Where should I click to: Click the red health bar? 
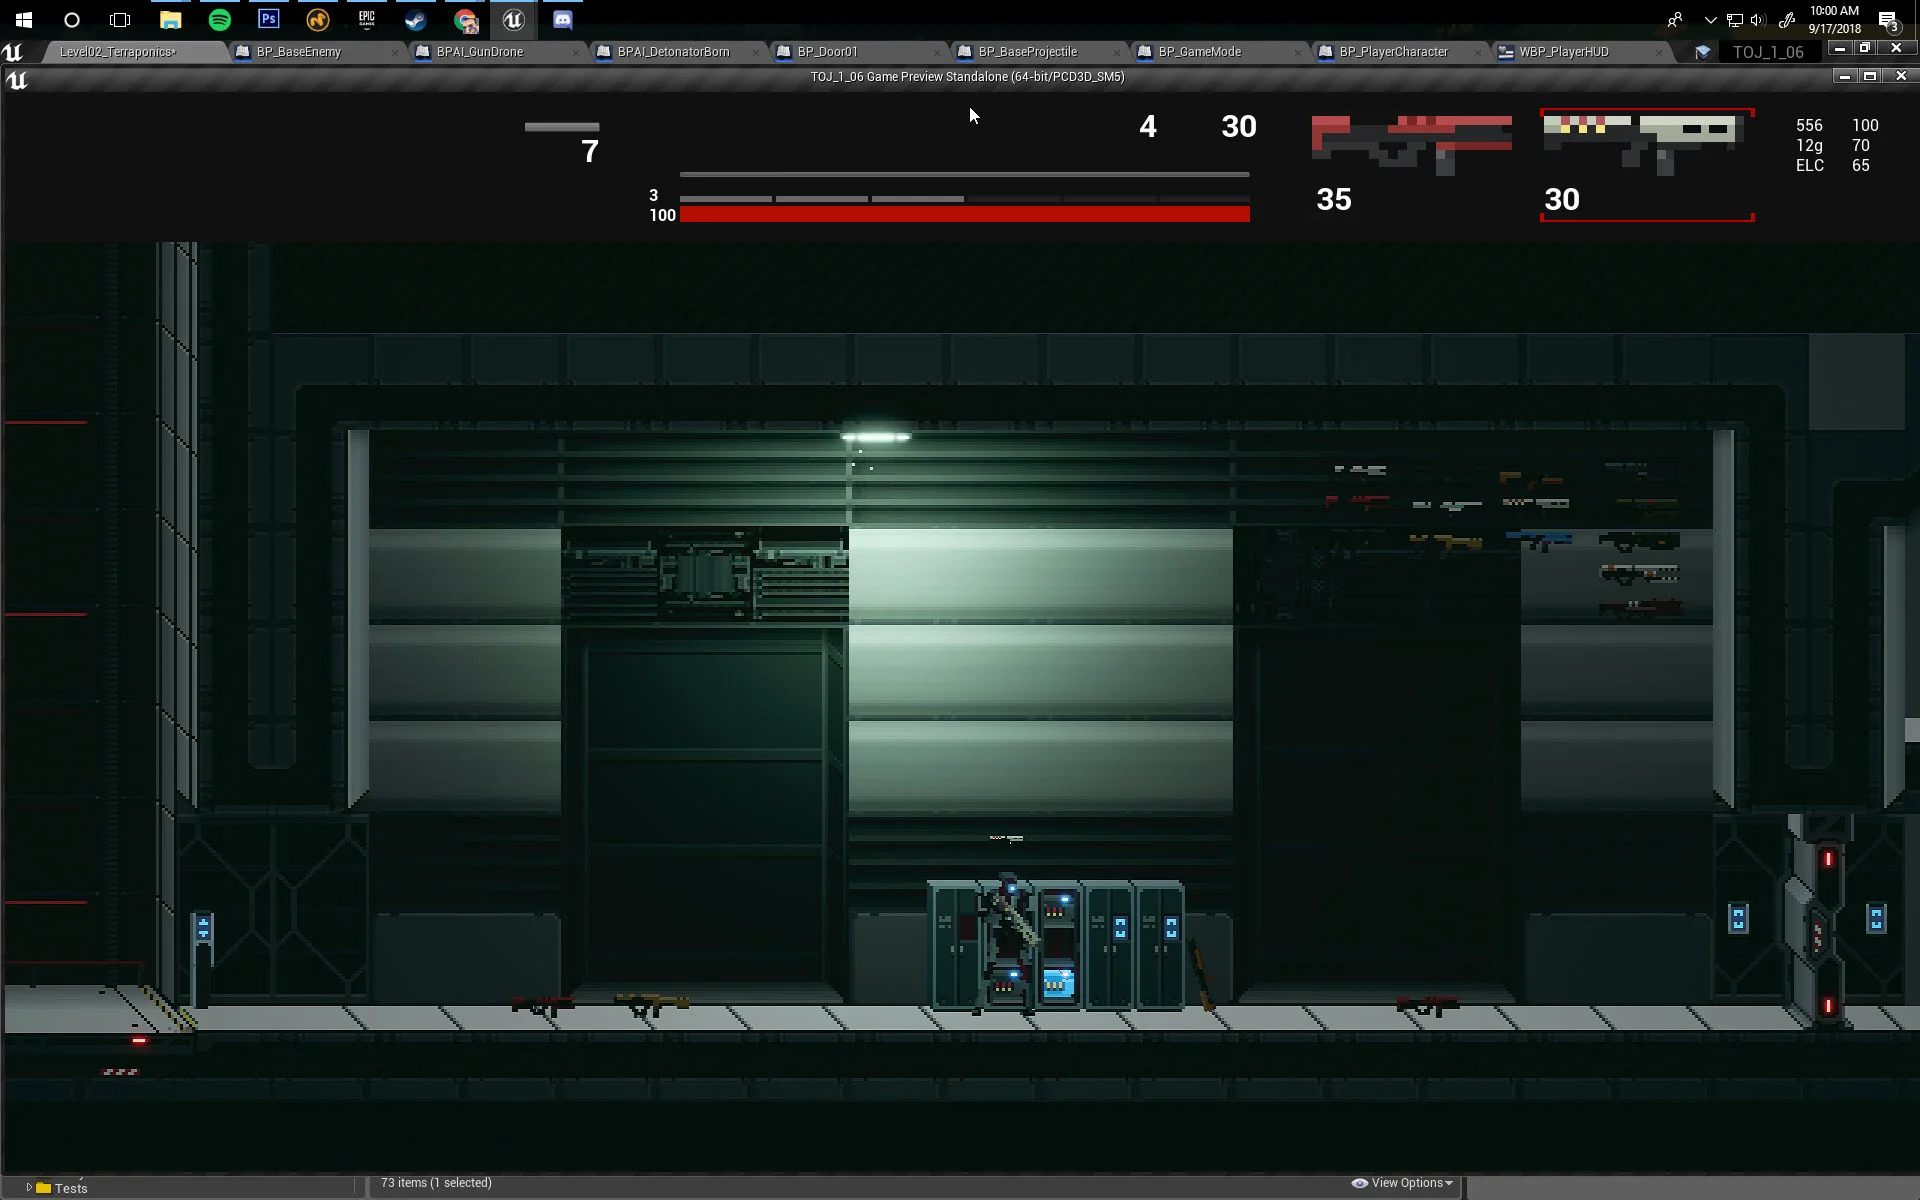[x=964, y=214]
